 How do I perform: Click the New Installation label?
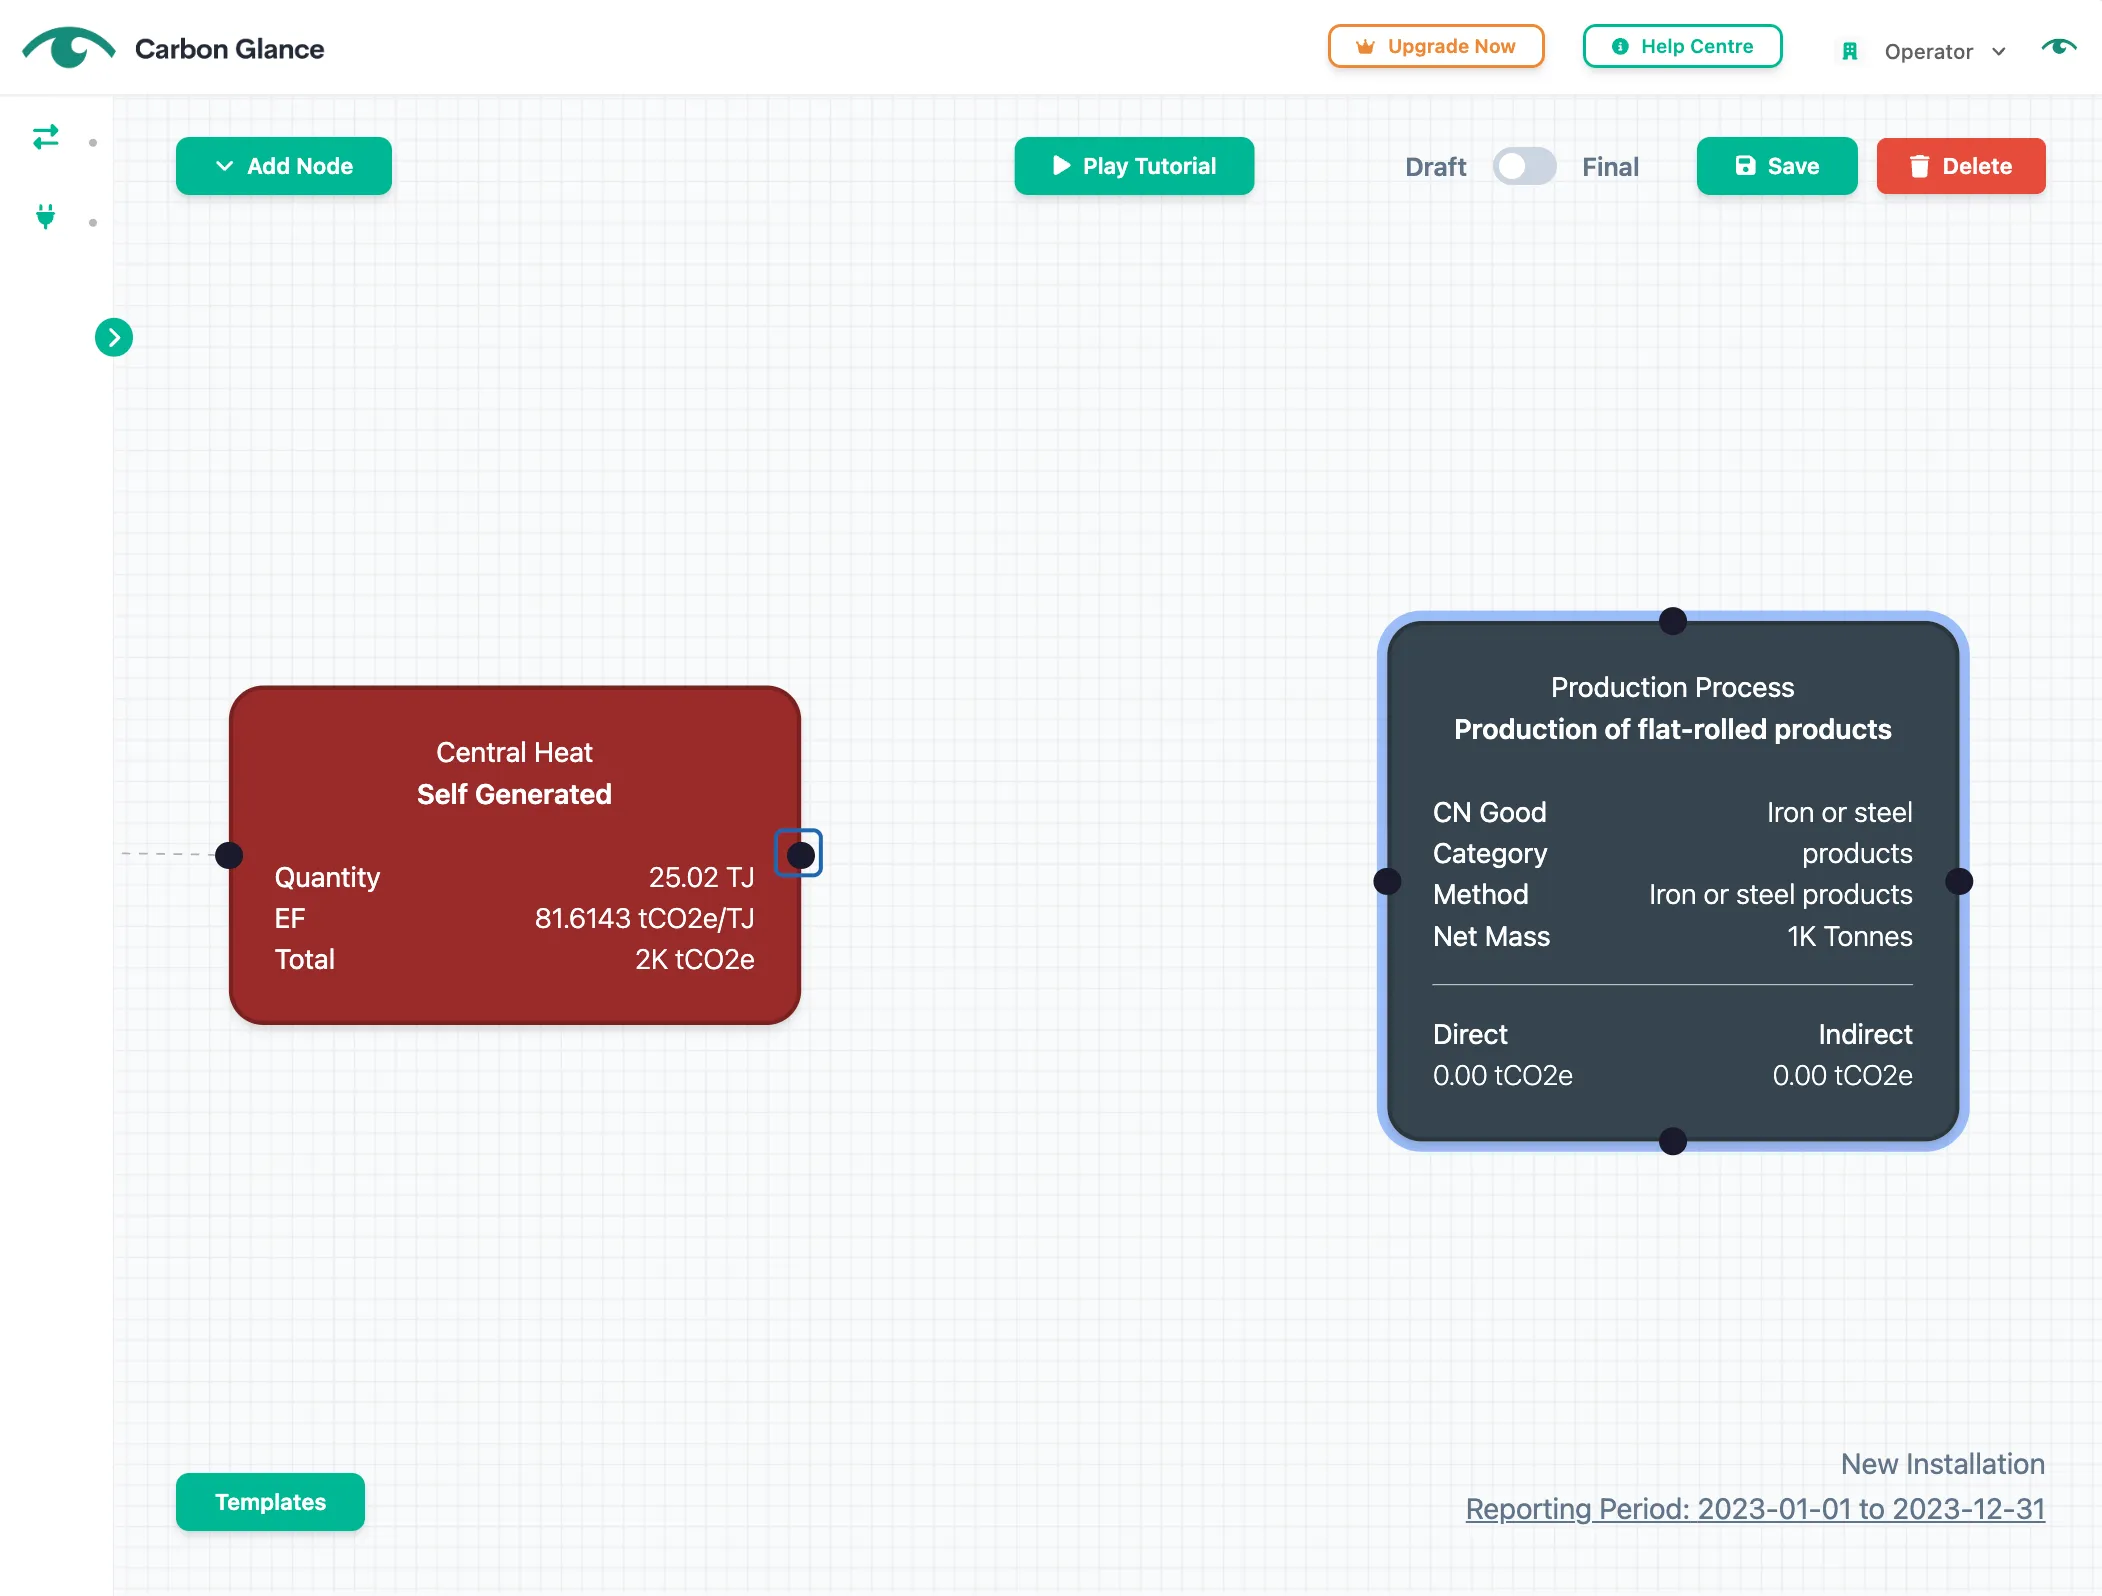(x=1942, y=1464)
